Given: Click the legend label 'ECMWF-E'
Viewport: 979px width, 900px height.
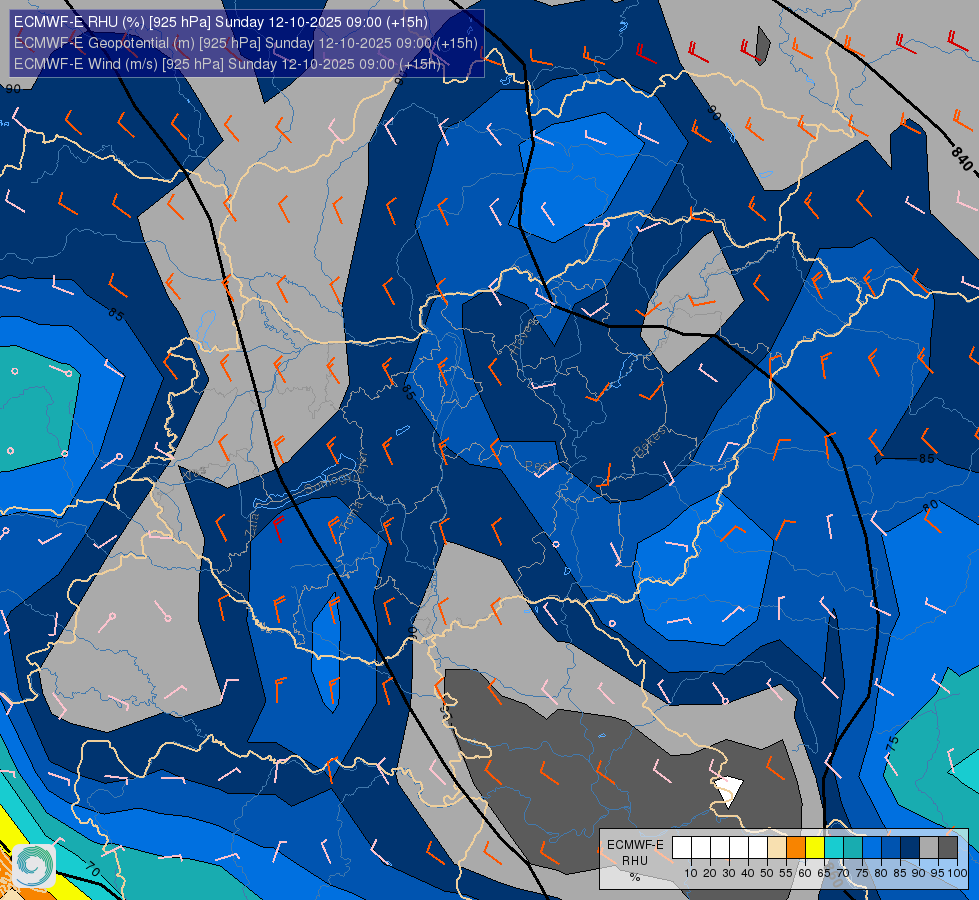Looking at the screenshot, I should click(635, 845).
